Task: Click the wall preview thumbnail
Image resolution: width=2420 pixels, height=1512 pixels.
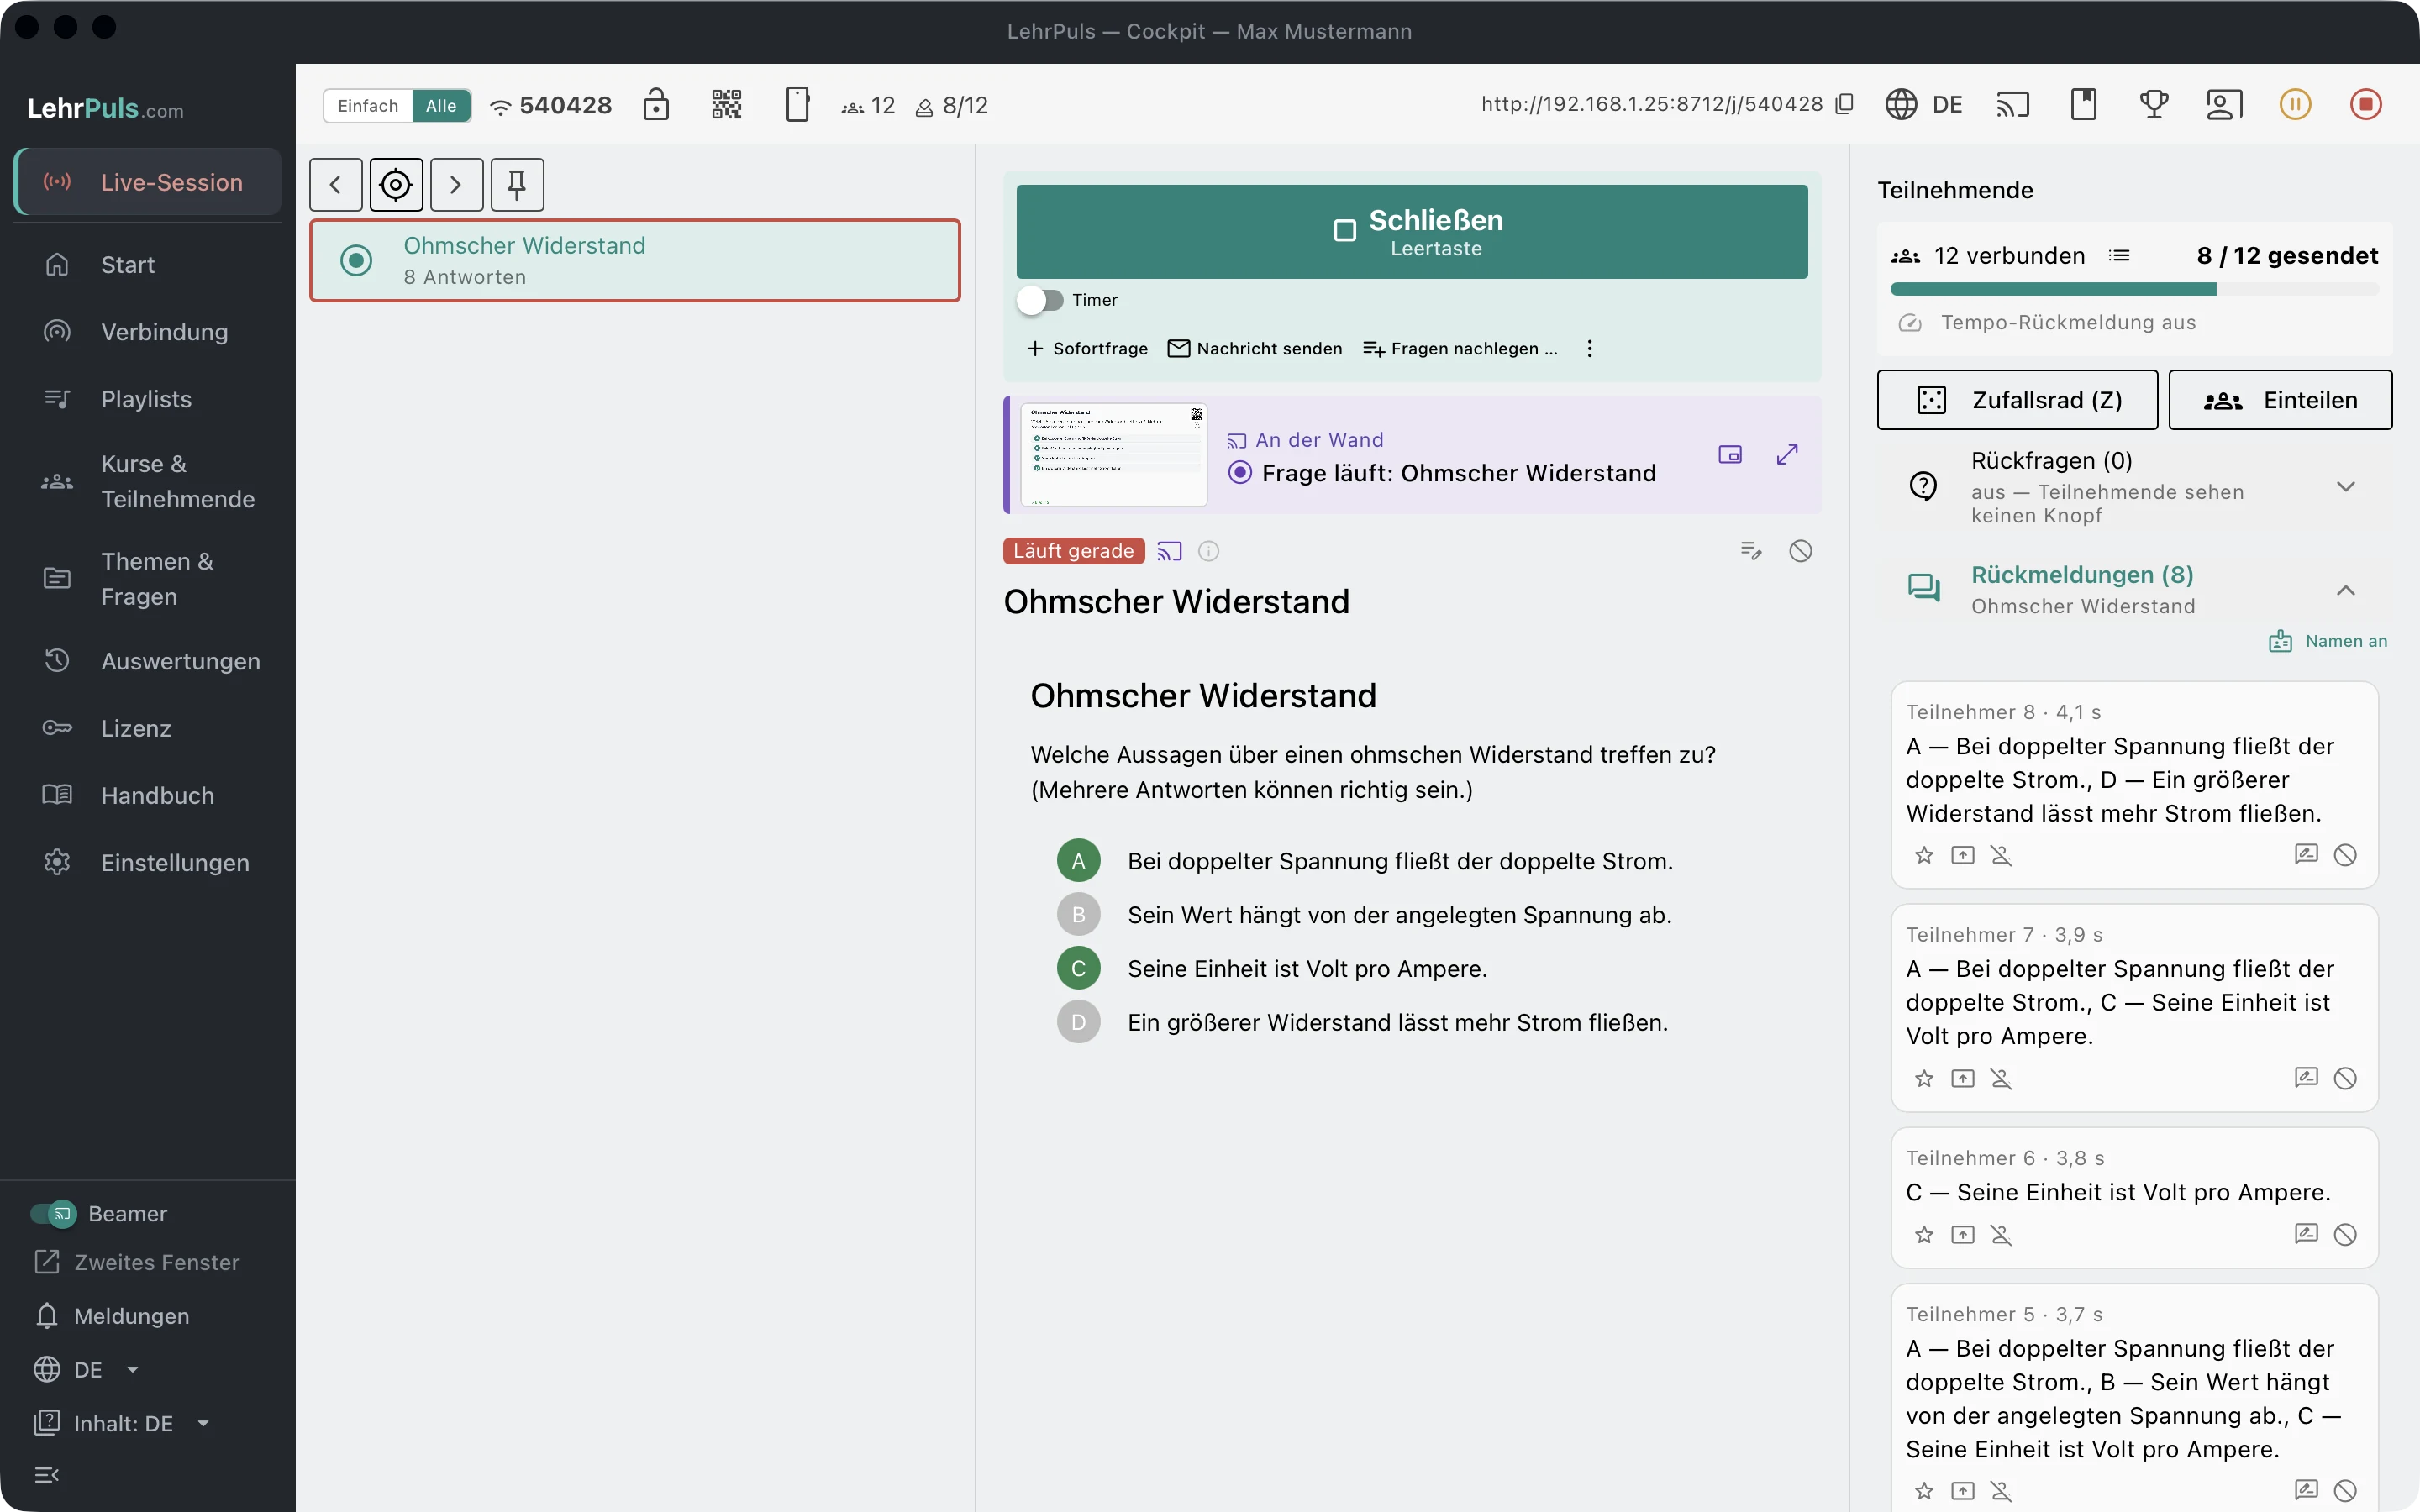Action: click(x=1113, y=455)
